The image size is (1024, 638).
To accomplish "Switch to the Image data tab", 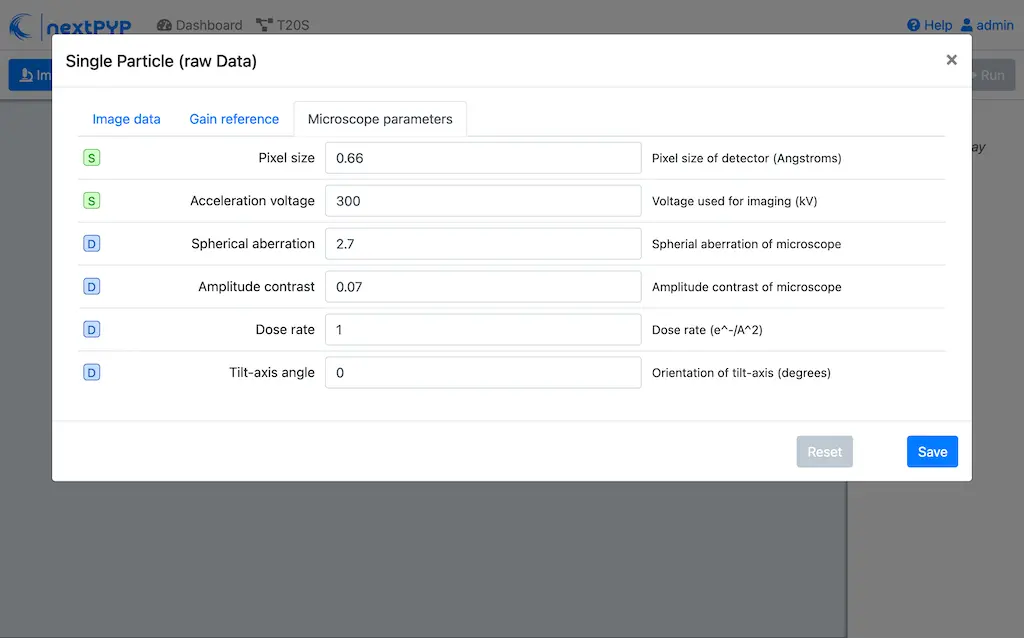I will click(x=126, y=118).
